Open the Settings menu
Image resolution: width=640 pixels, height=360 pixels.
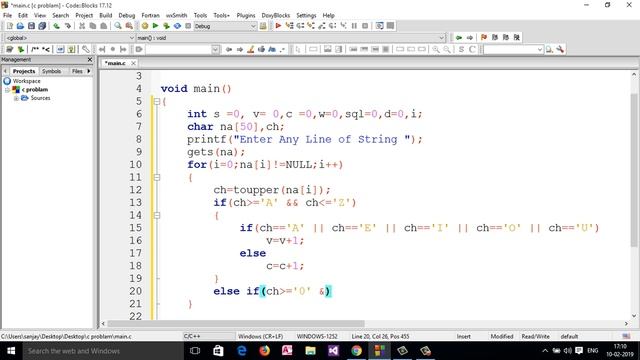(x=306, y=15)
